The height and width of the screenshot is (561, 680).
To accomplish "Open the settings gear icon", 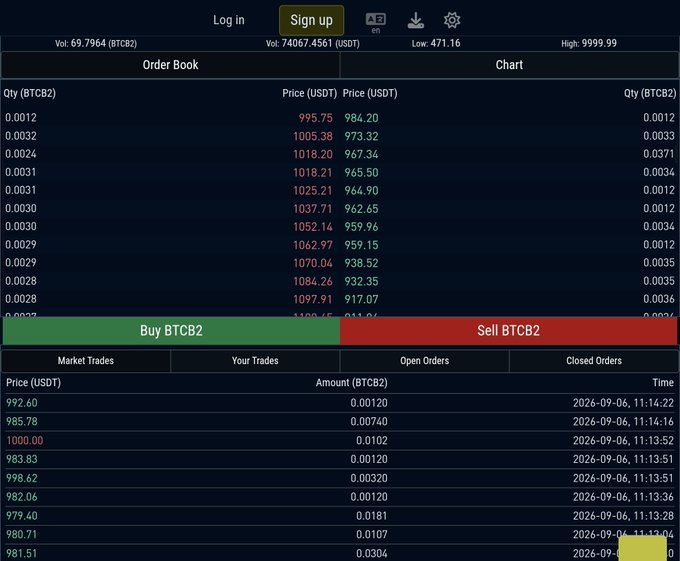I will pos(452,20).
